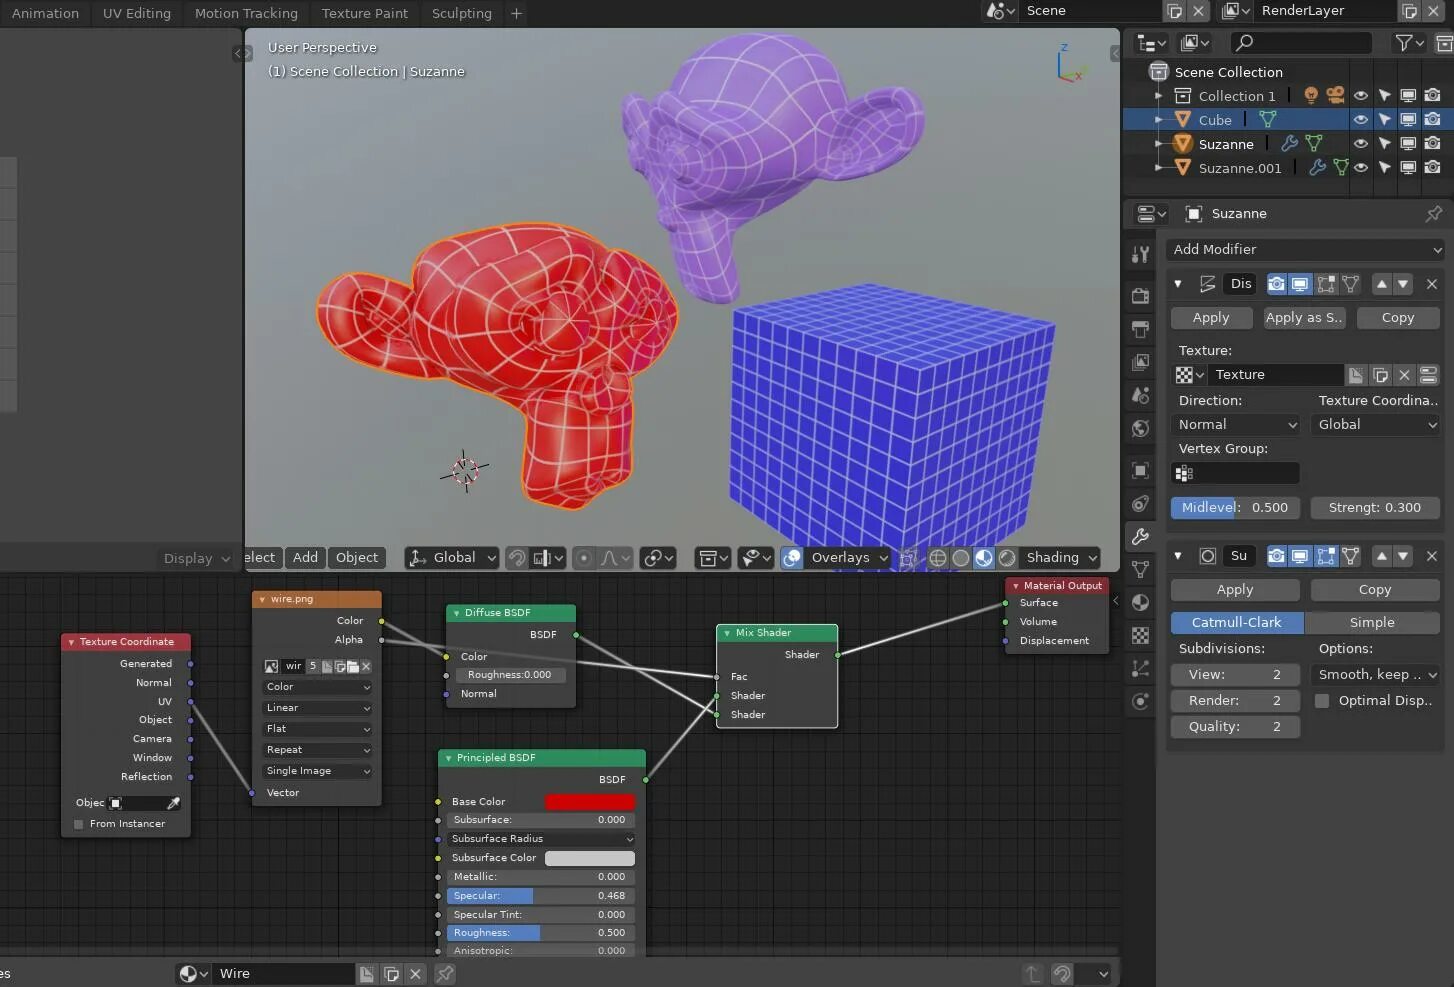Open the Material properties sphere tab icon

tap(1140, 602)
